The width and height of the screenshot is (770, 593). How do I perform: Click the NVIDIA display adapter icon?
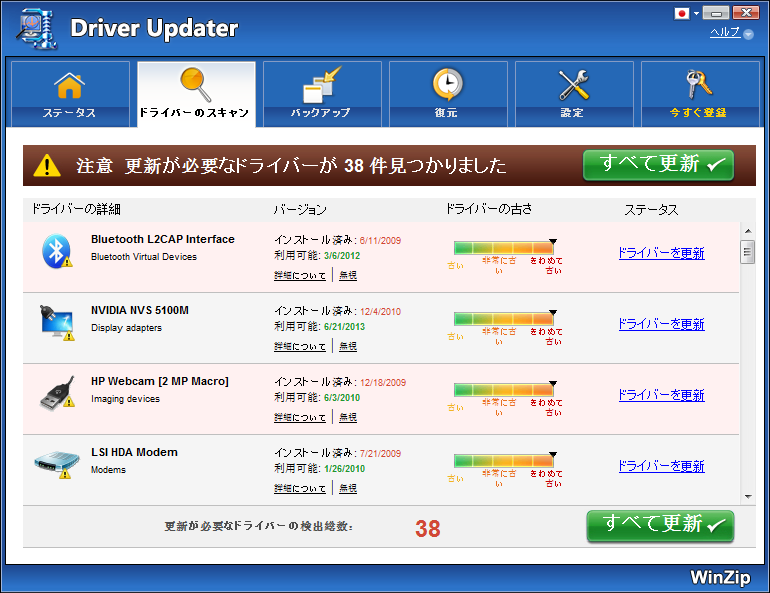click(x=57, y=322)
